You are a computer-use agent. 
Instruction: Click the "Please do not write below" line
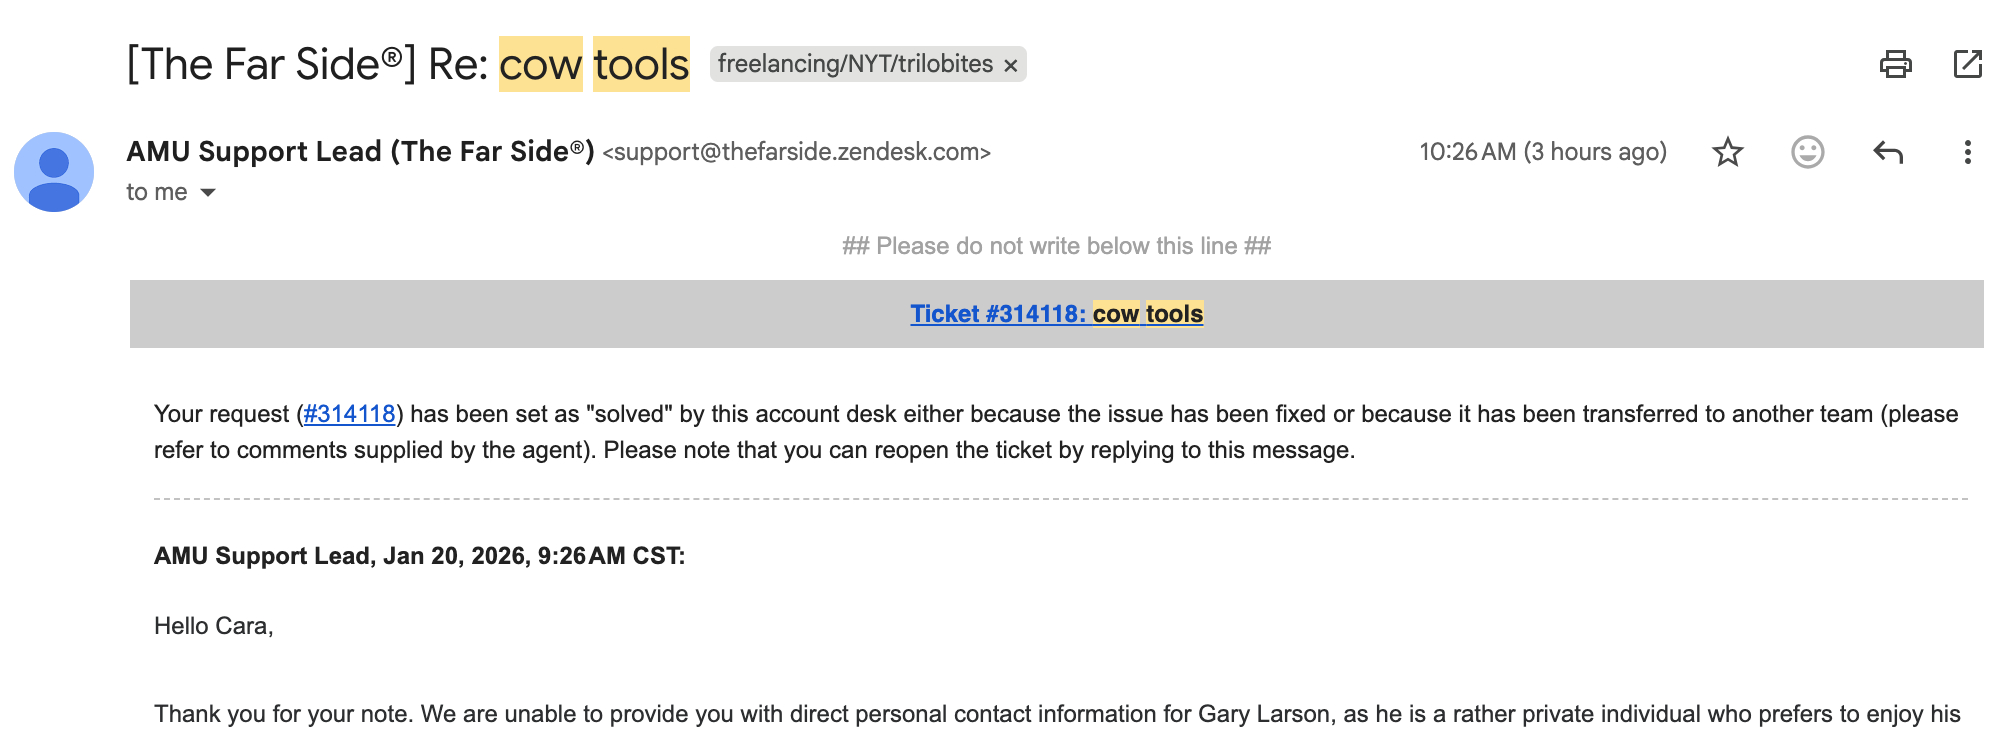pyautogui.click(x=1056, y=246)
